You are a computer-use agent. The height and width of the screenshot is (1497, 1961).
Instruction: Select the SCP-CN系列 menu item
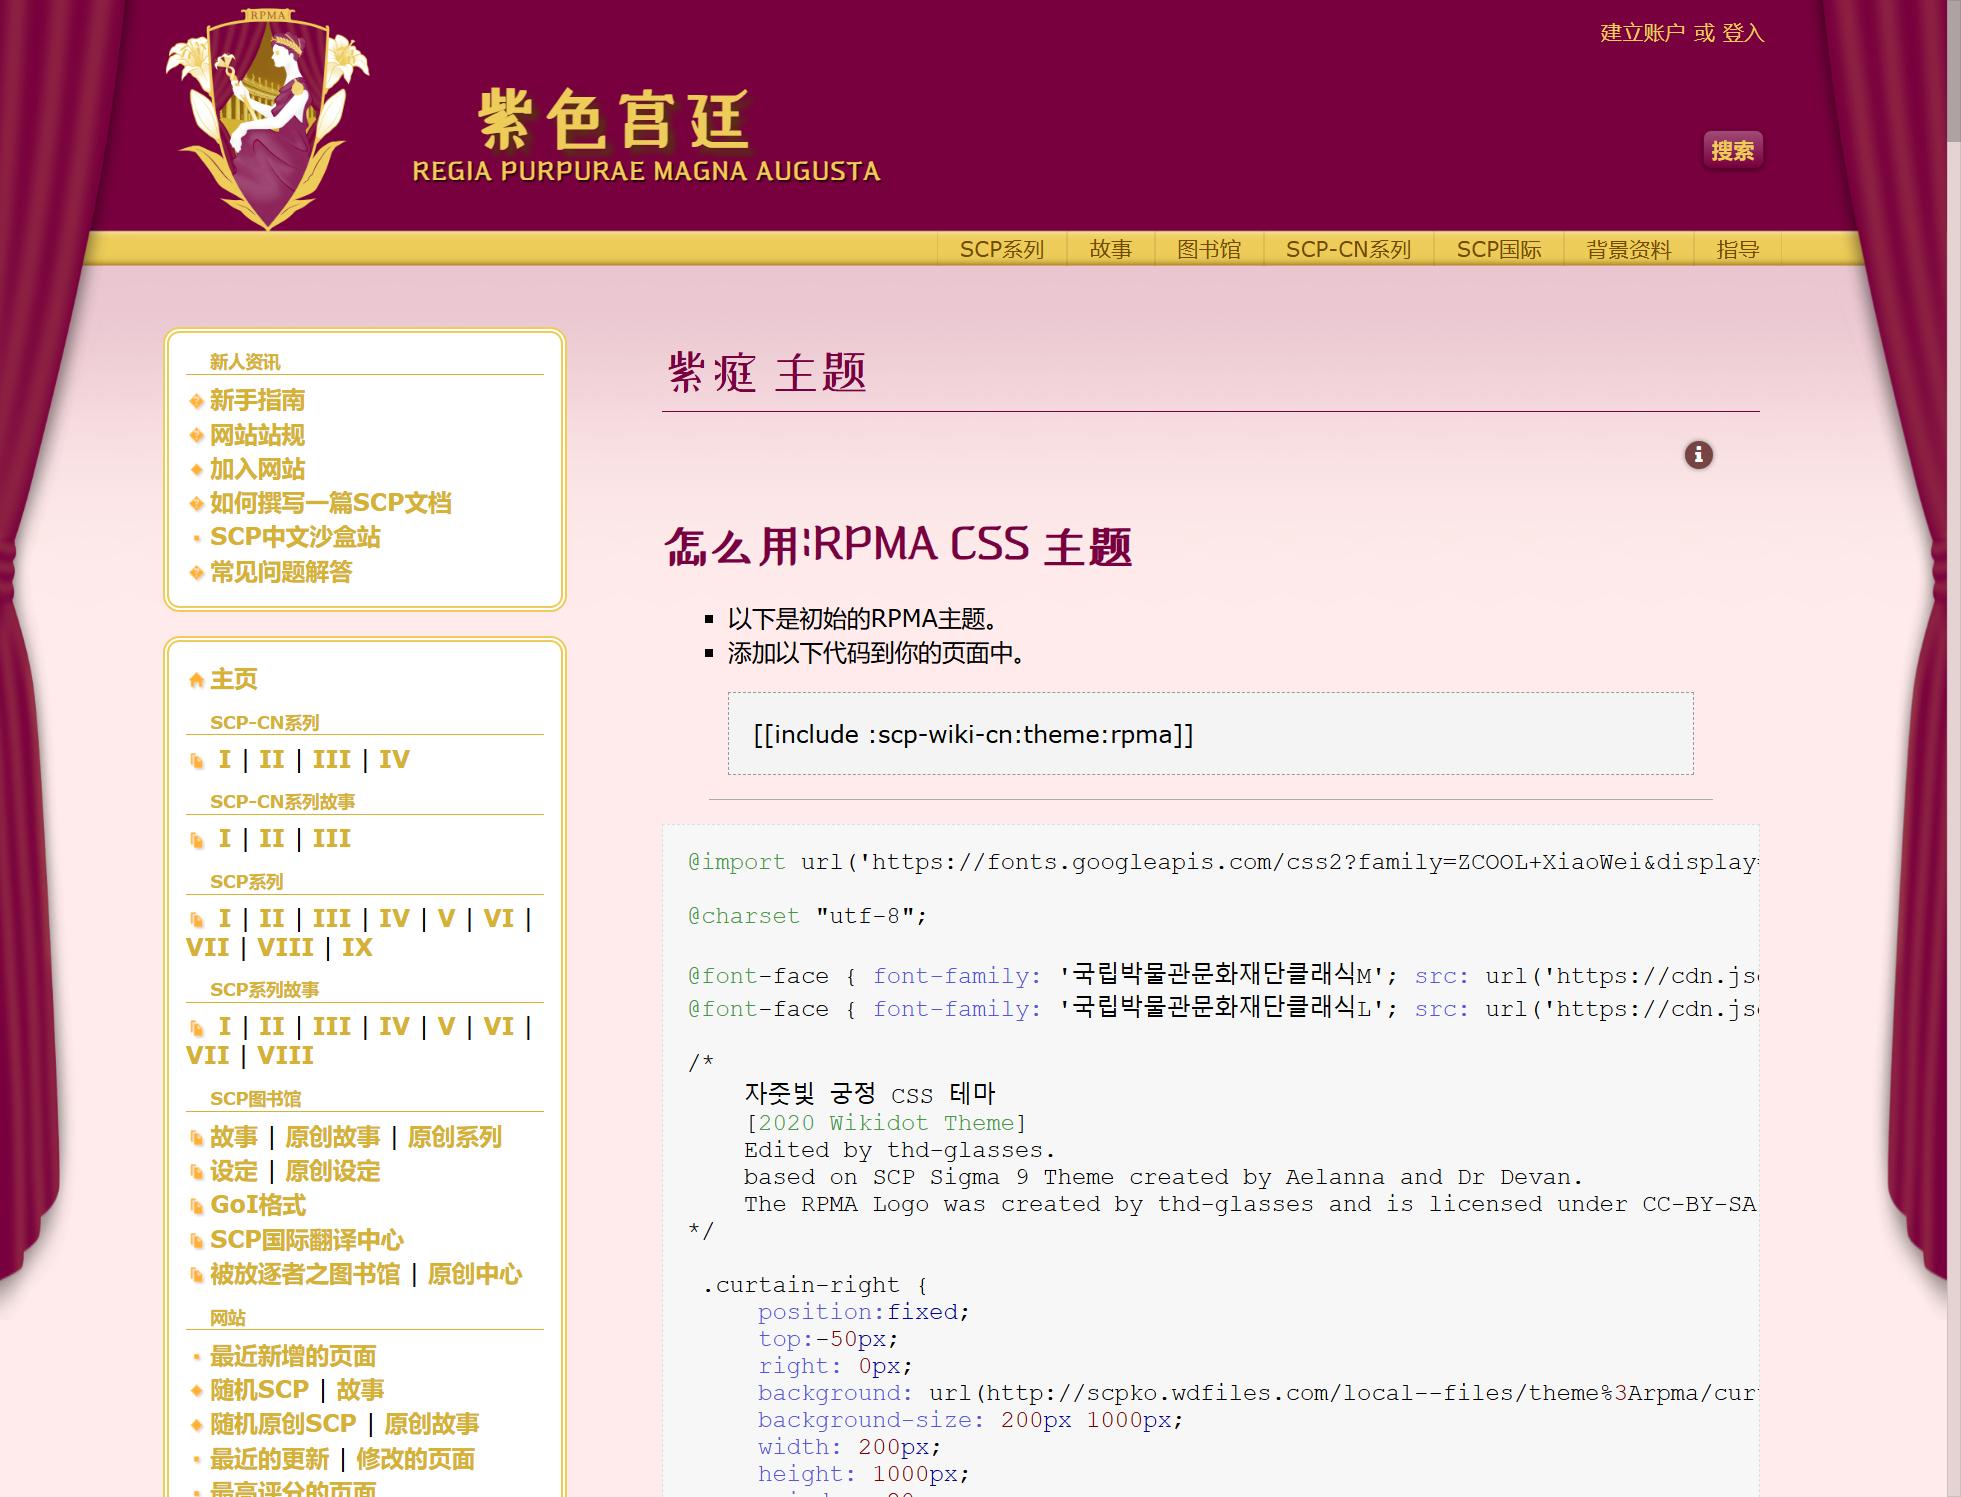pyautogui.click(x=1347, y=249)
